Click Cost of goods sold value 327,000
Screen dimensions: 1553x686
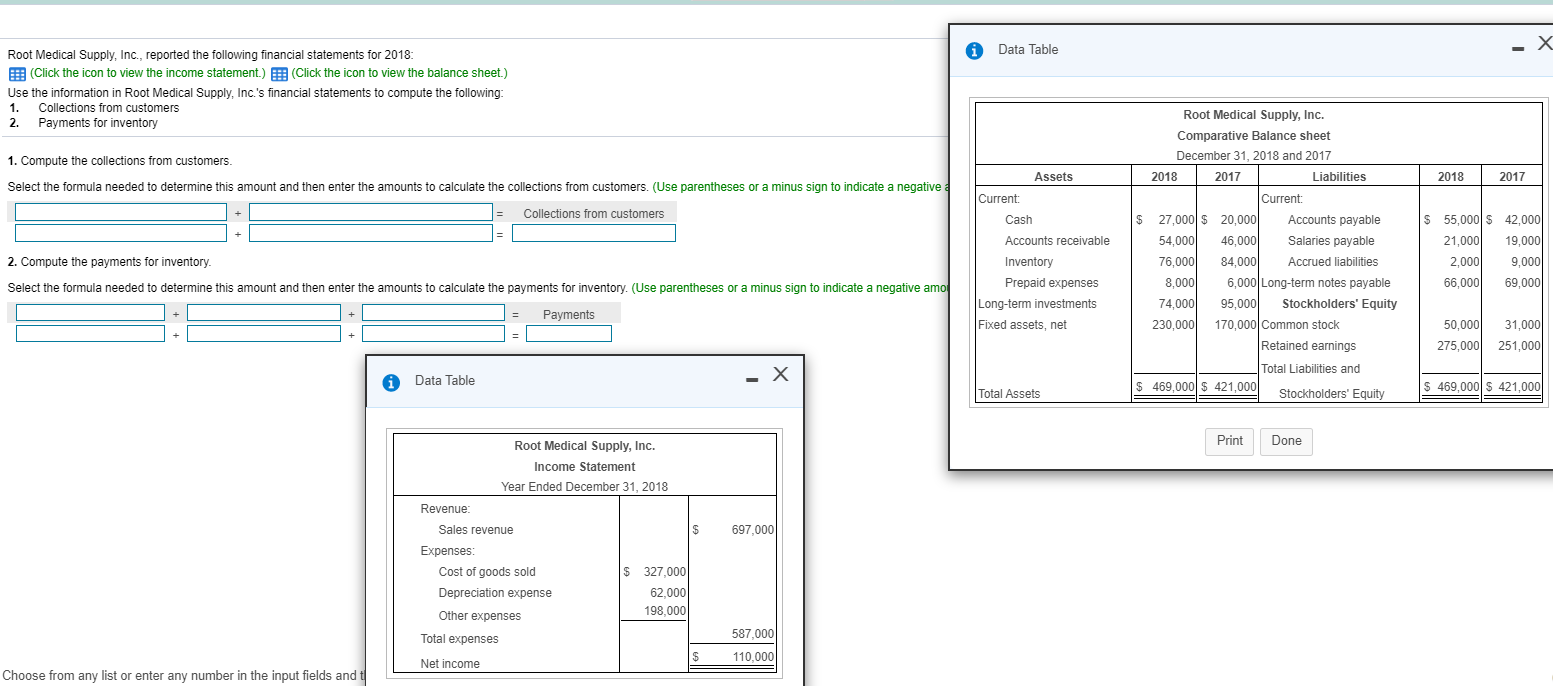click(664, 572)
